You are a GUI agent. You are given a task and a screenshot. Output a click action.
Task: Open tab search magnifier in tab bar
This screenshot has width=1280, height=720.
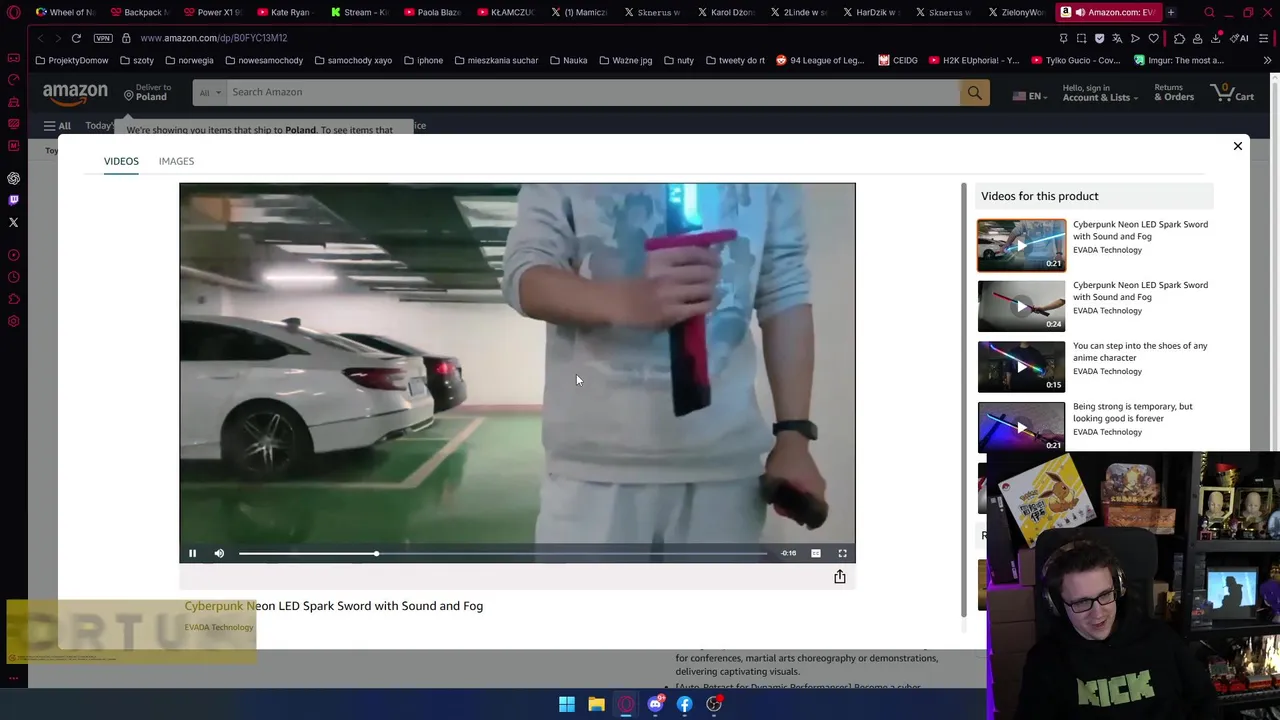pos(1209,12)
